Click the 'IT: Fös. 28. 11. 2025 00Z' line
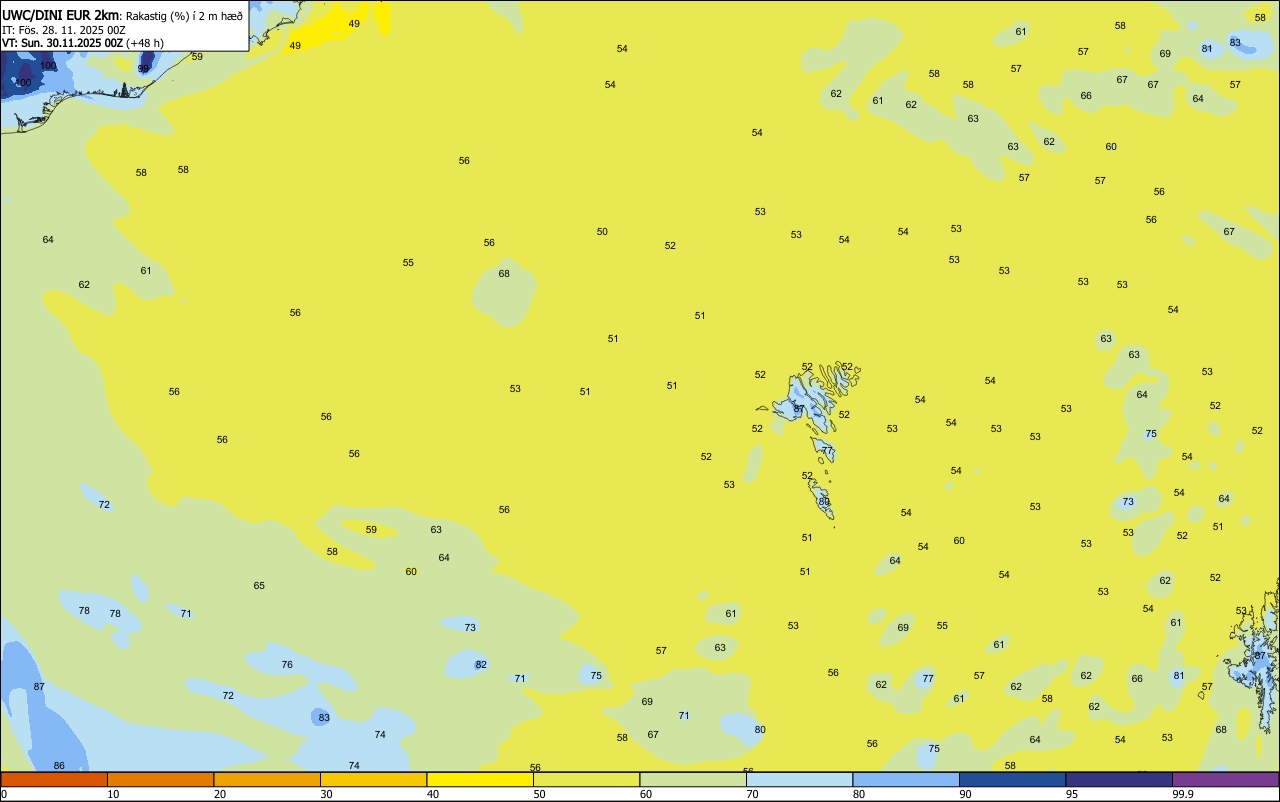The width and height of the screenshot is (1280, 802). click(x=63, y=30)
